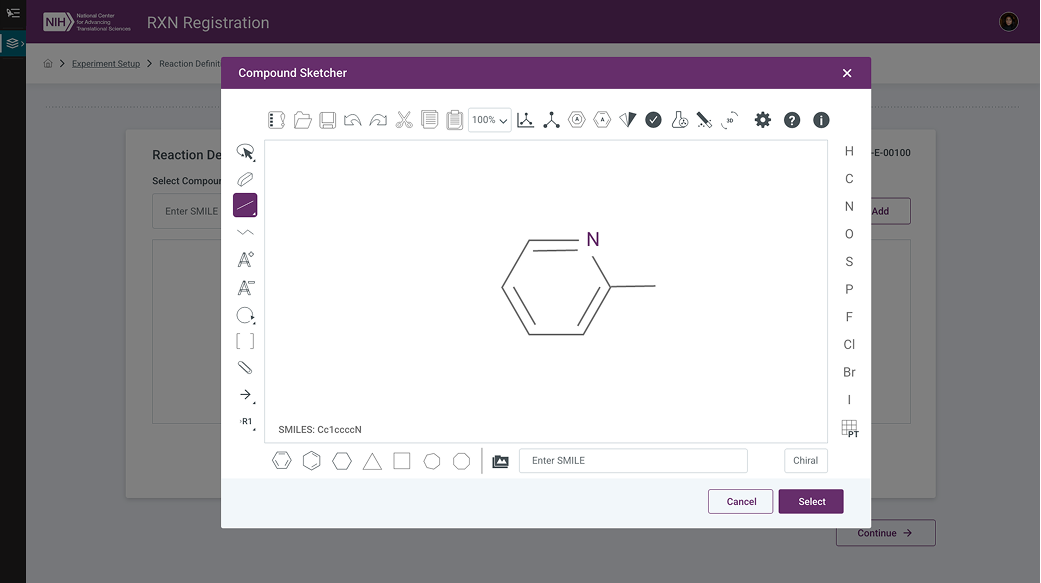
Task: Open the 100% zoom dropdown
Action: tap(489, 120)
